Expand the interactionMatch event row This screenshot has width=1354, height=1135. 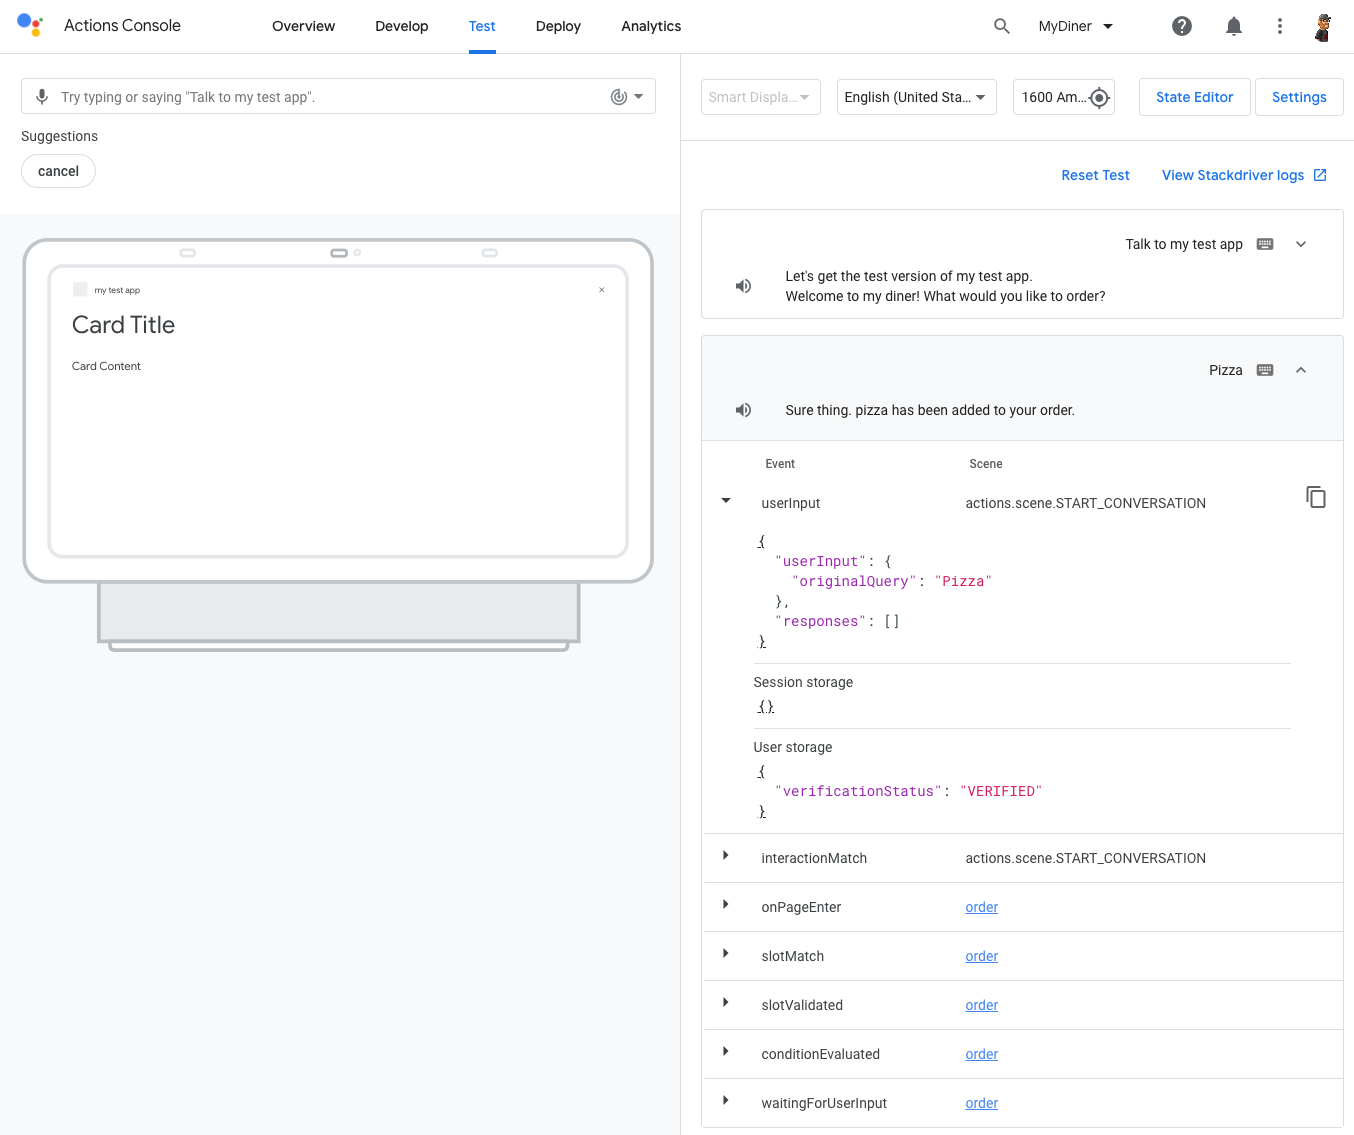pos(726,856)
